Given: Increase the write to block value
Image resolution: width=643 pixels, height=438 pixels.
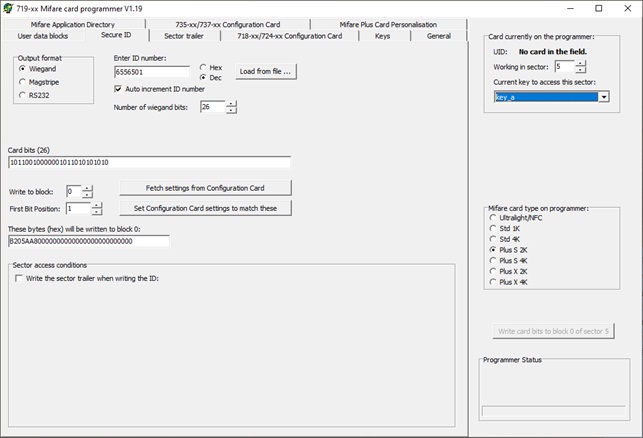Looking at the screenshot, I should [x=87, y=188].
